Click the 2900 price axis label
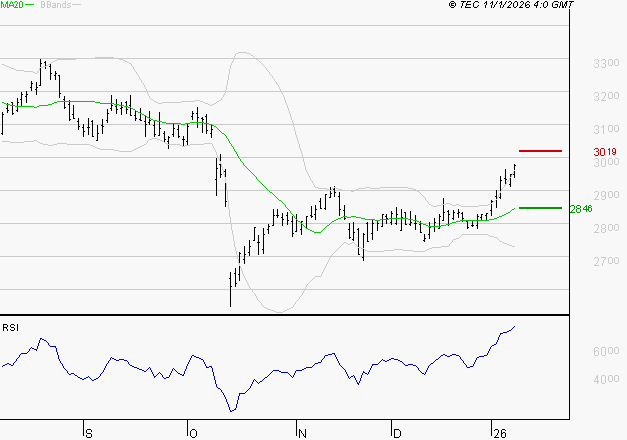Image resolution: width=627 pixels, height=440 pixels. [x=606, y=195]
